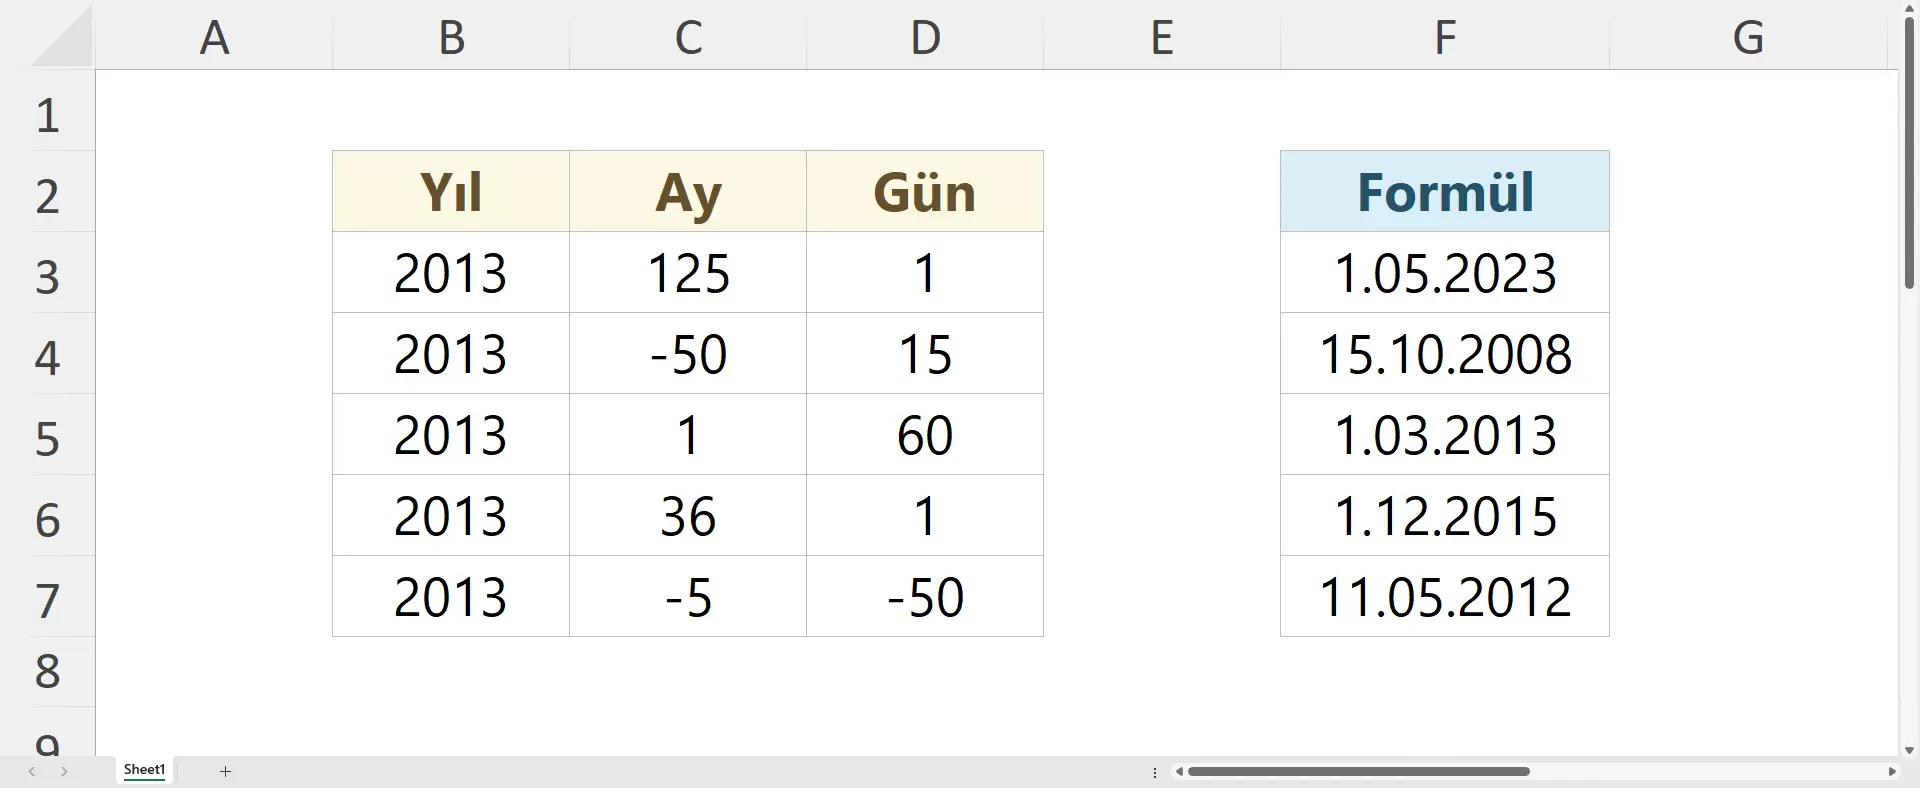
Task: Select the Gün header cell
Action: pyautogui.click(x=925, y=192)
